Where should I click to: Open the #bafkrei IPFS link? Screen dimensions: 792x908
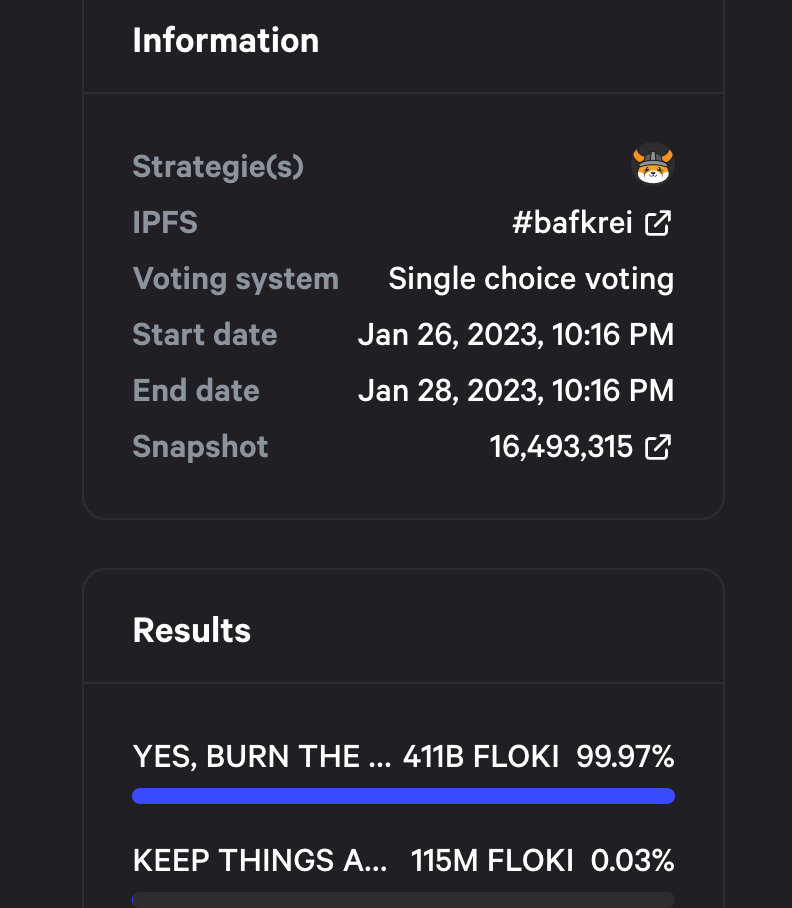coord(572,222)
